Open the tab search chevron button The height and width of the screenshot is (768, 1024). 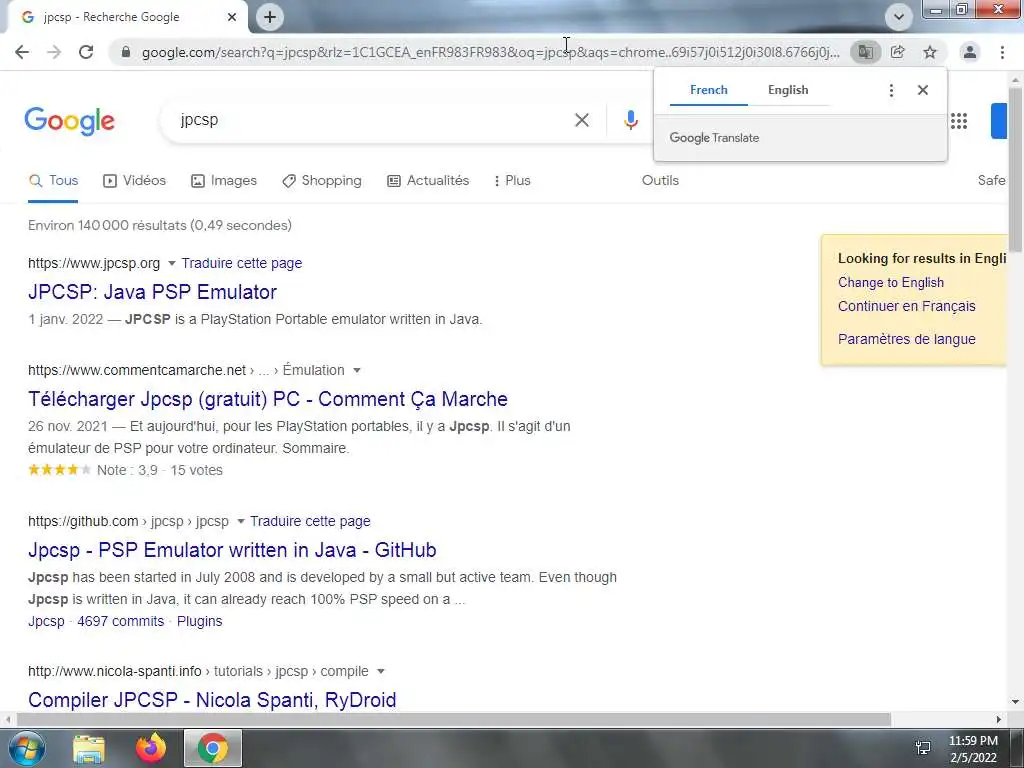click(x=899, y=17)
